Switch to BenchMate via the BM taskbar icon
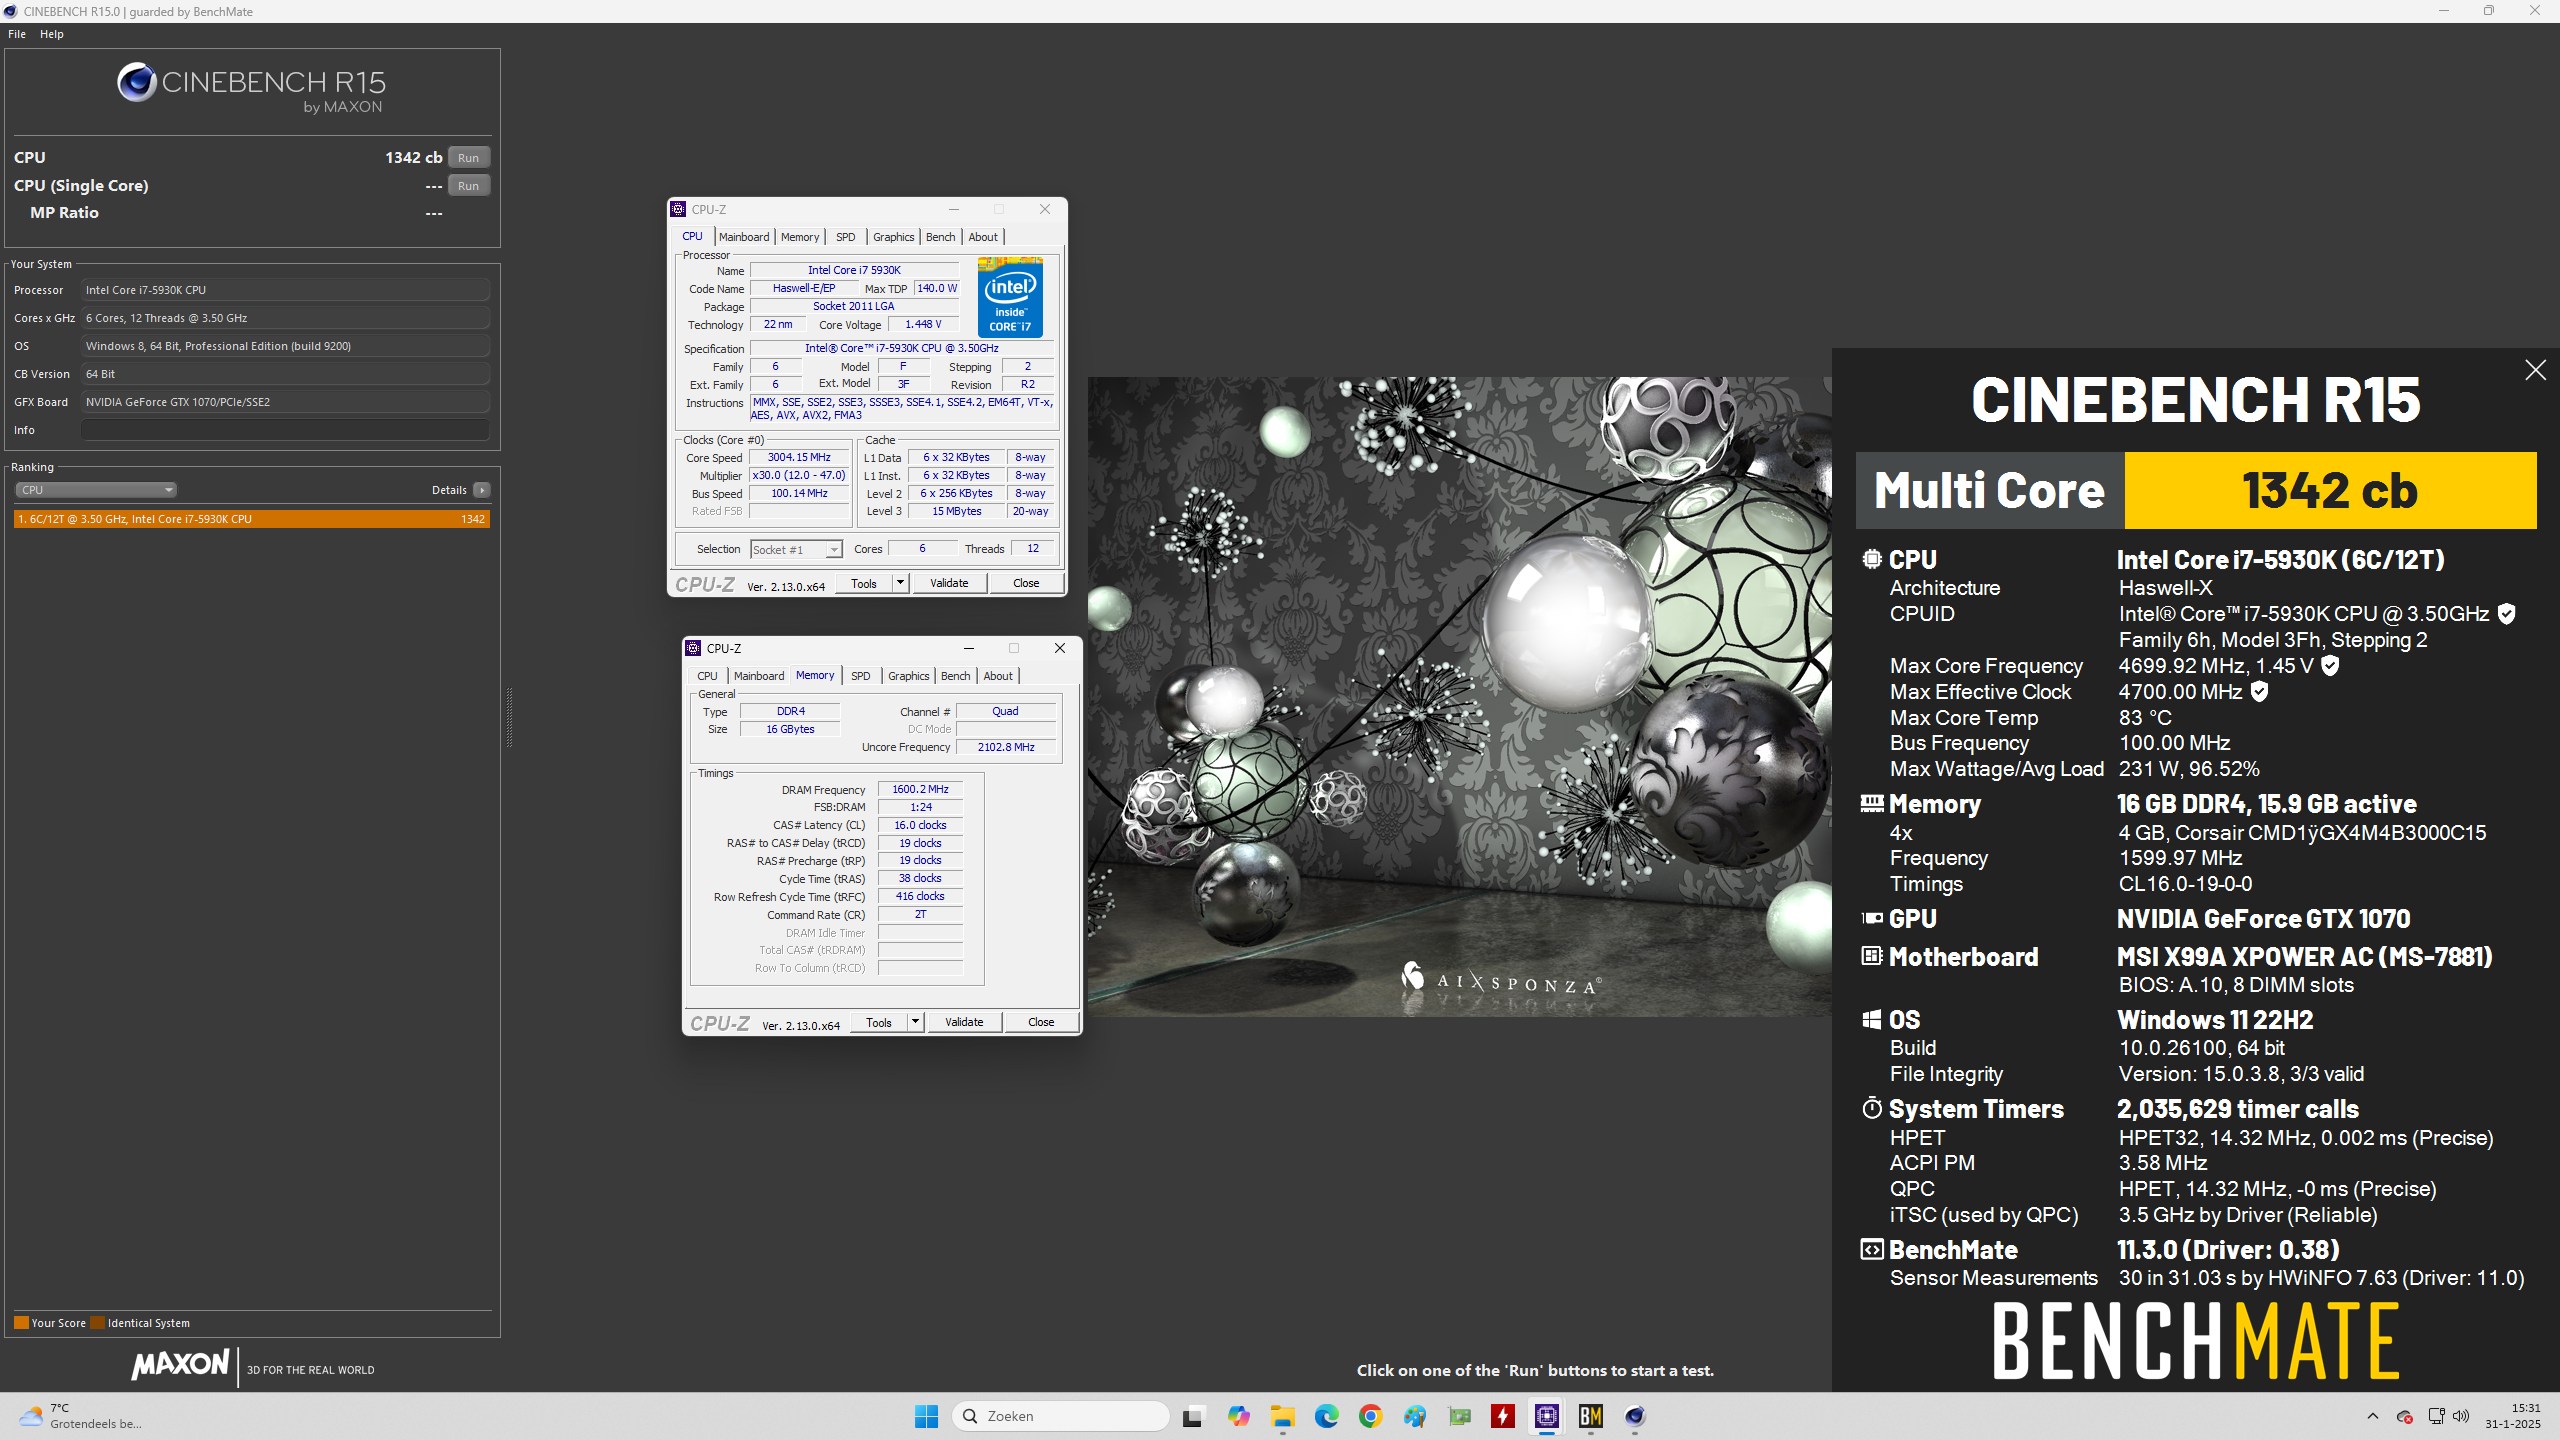This screenshot has width=2560, height=1440. [x=1590, y=1416]
